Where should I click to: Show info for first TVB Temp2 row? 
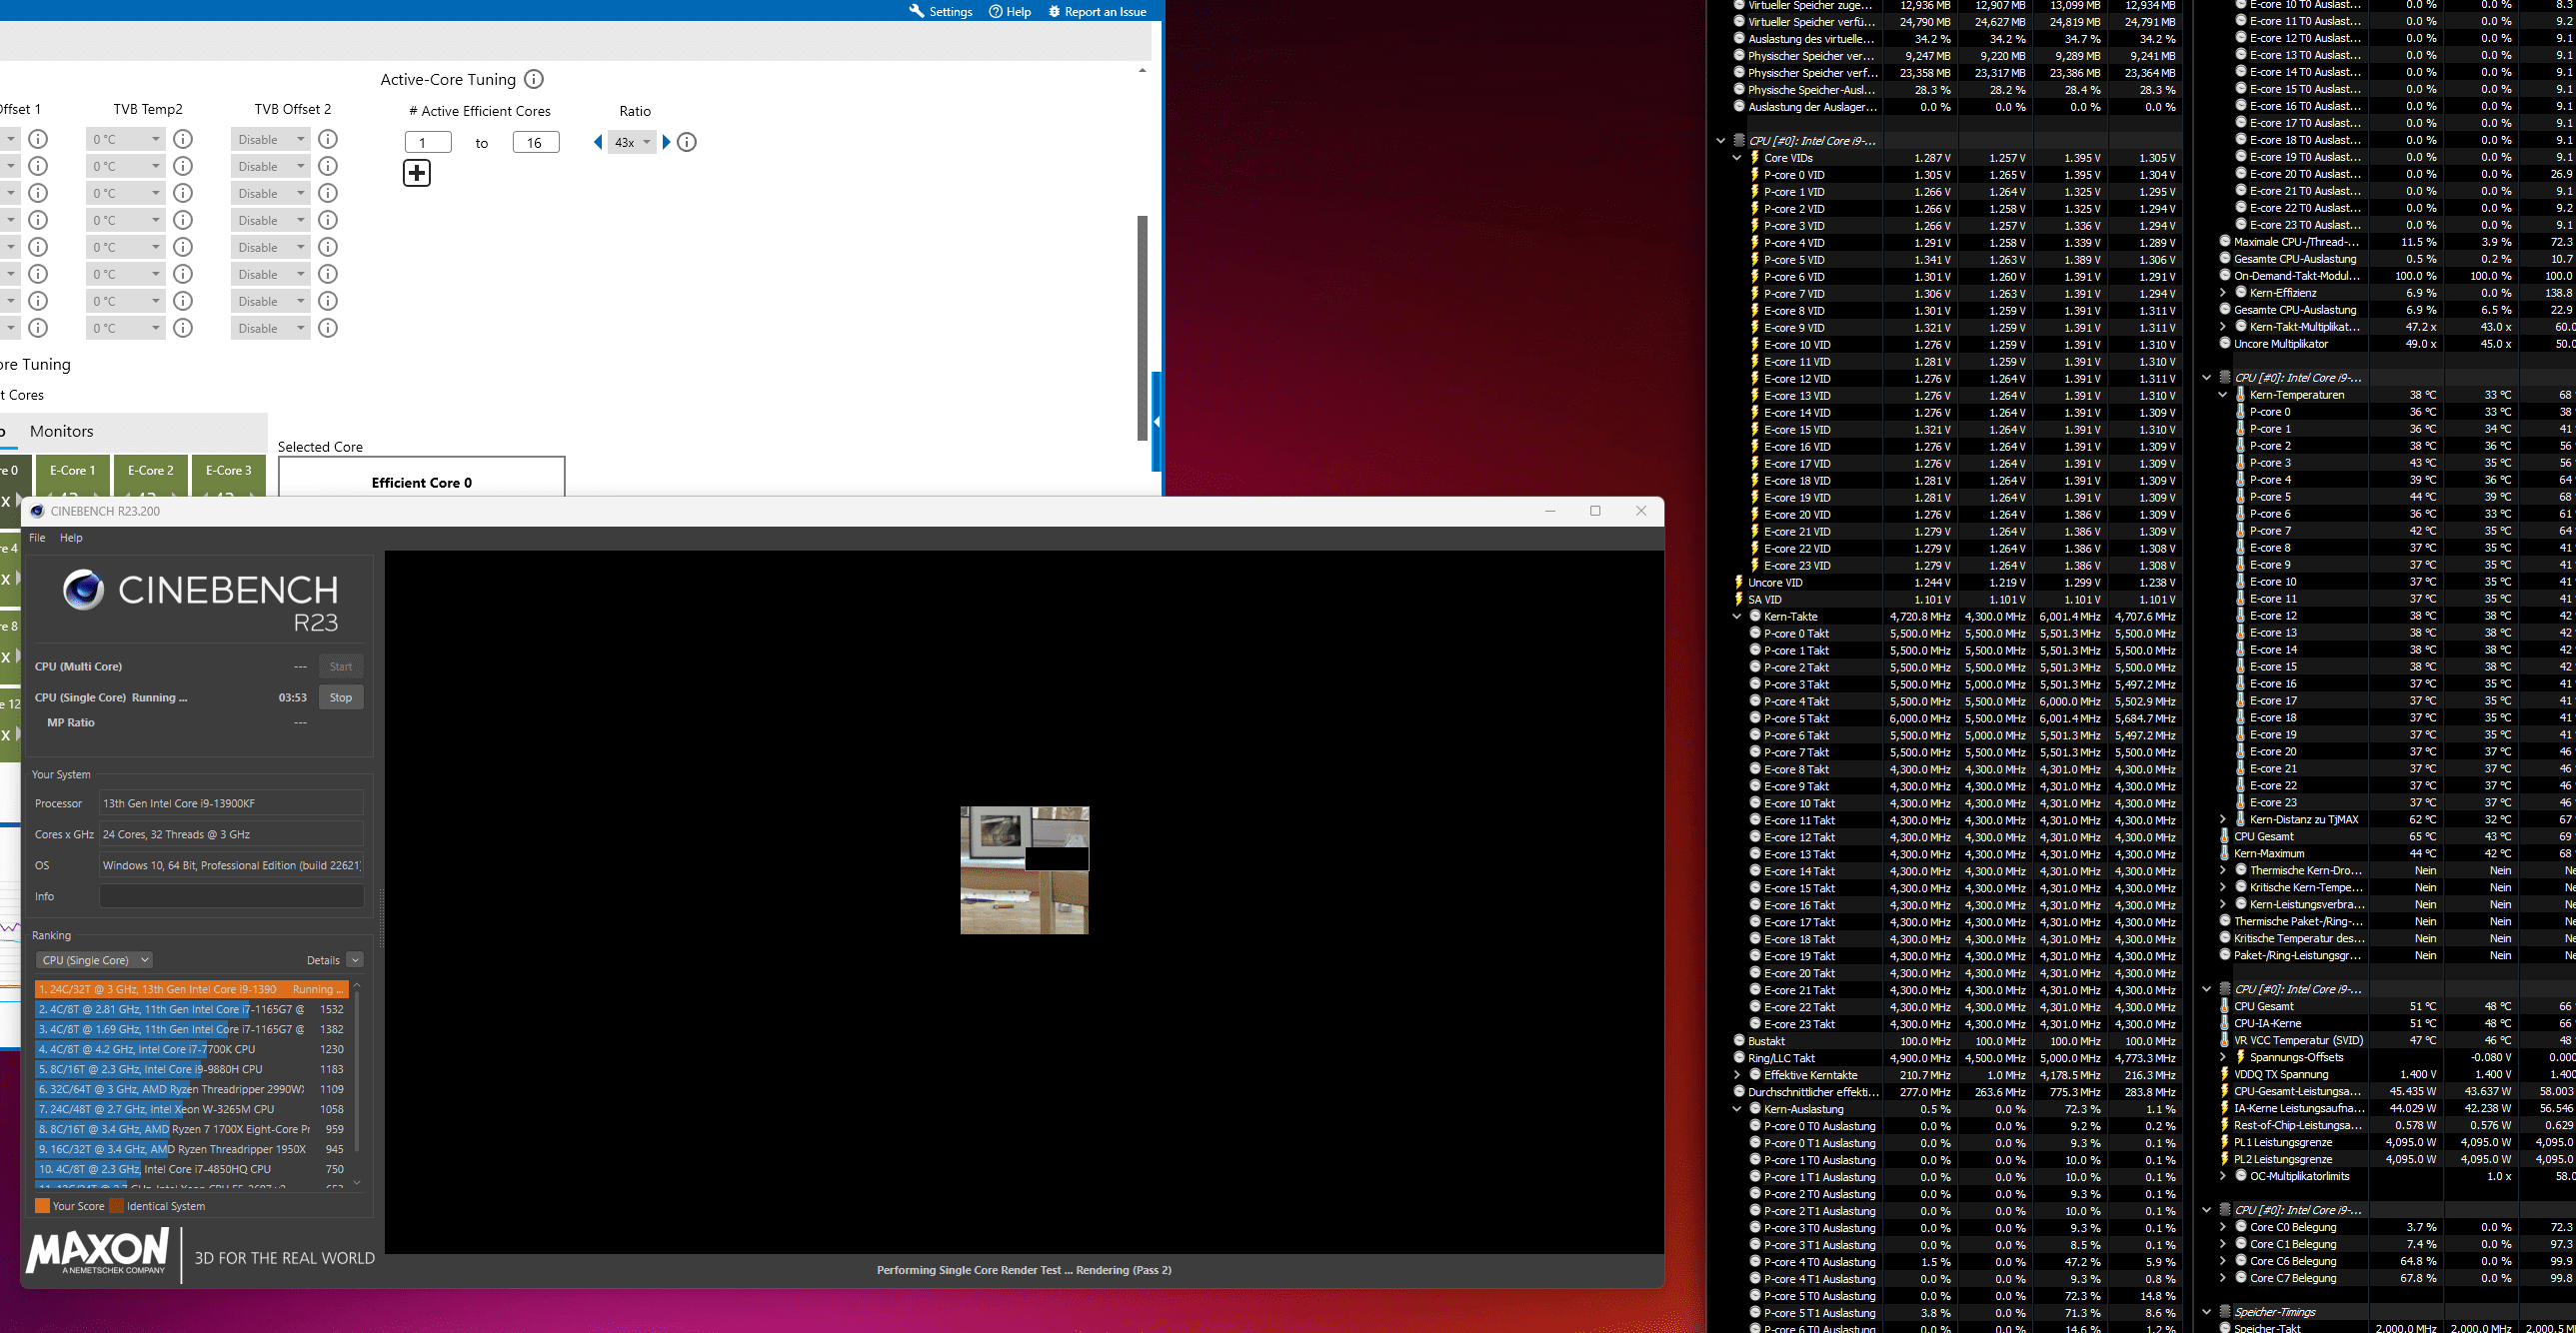[183, 139]
